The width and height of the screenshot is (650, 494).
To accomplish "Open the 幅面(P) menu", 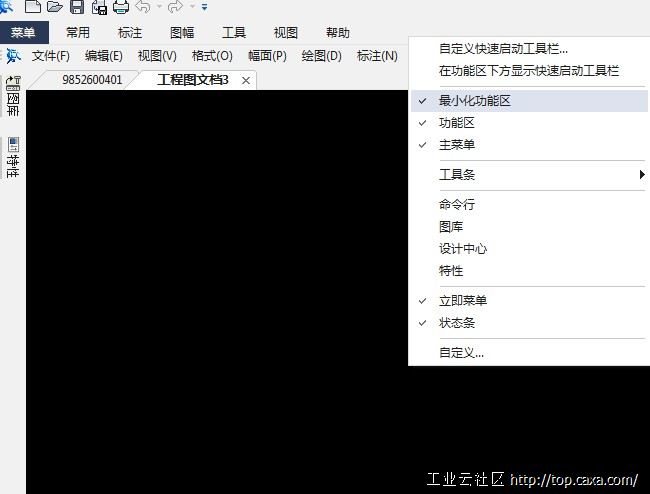I will point(267,56).
